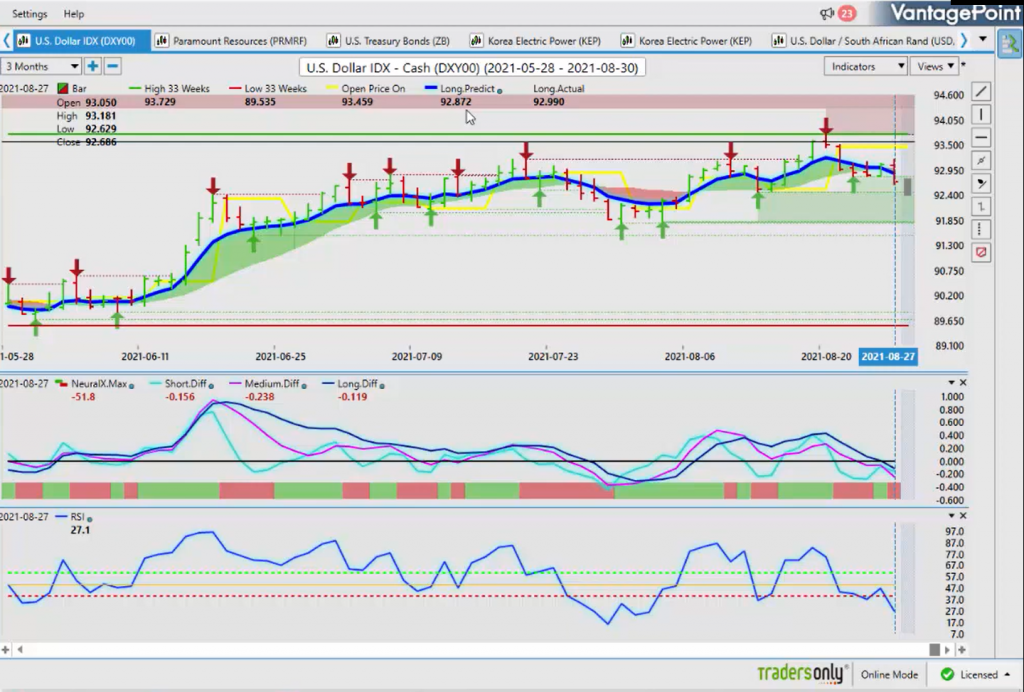The width and height of the screenshot is (1024, 692).
Task: Click the plus icon at the bottom-right scrollbar end
Action: click(x=962, y=650)
